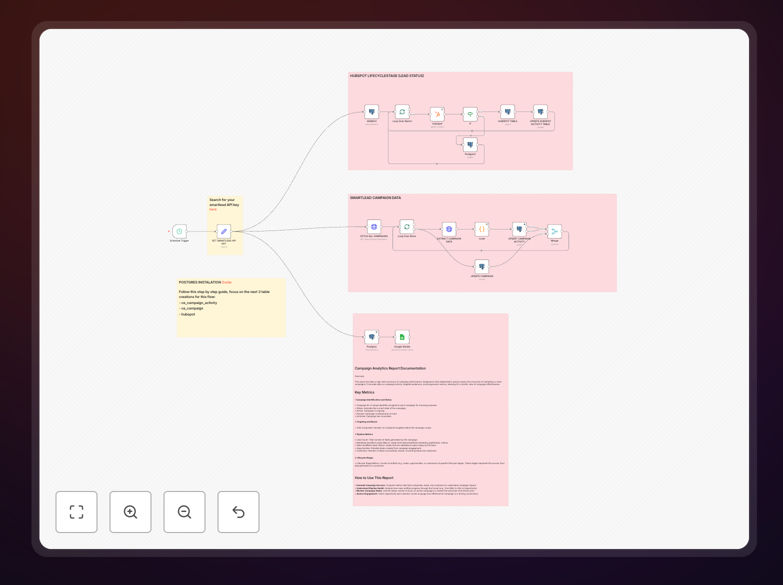The image size is (783, 585).
Task: Open the Loop Over Items node in HubSpot group
Action: [402, 112]
